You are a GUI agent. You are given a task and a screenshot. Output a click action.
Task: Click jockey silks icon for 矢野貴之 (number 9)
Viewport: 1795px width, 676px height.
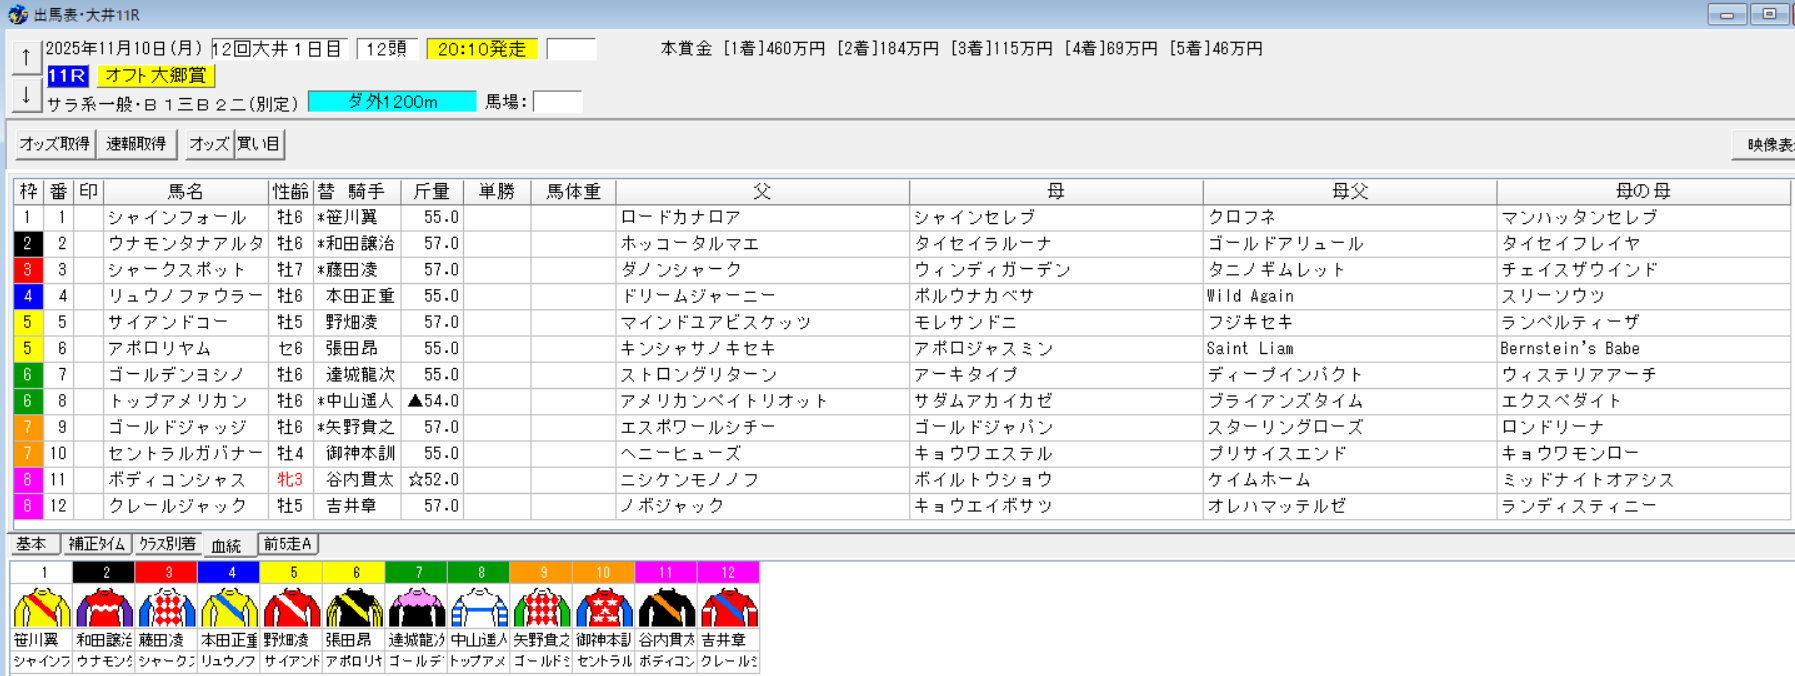point(542,608)
